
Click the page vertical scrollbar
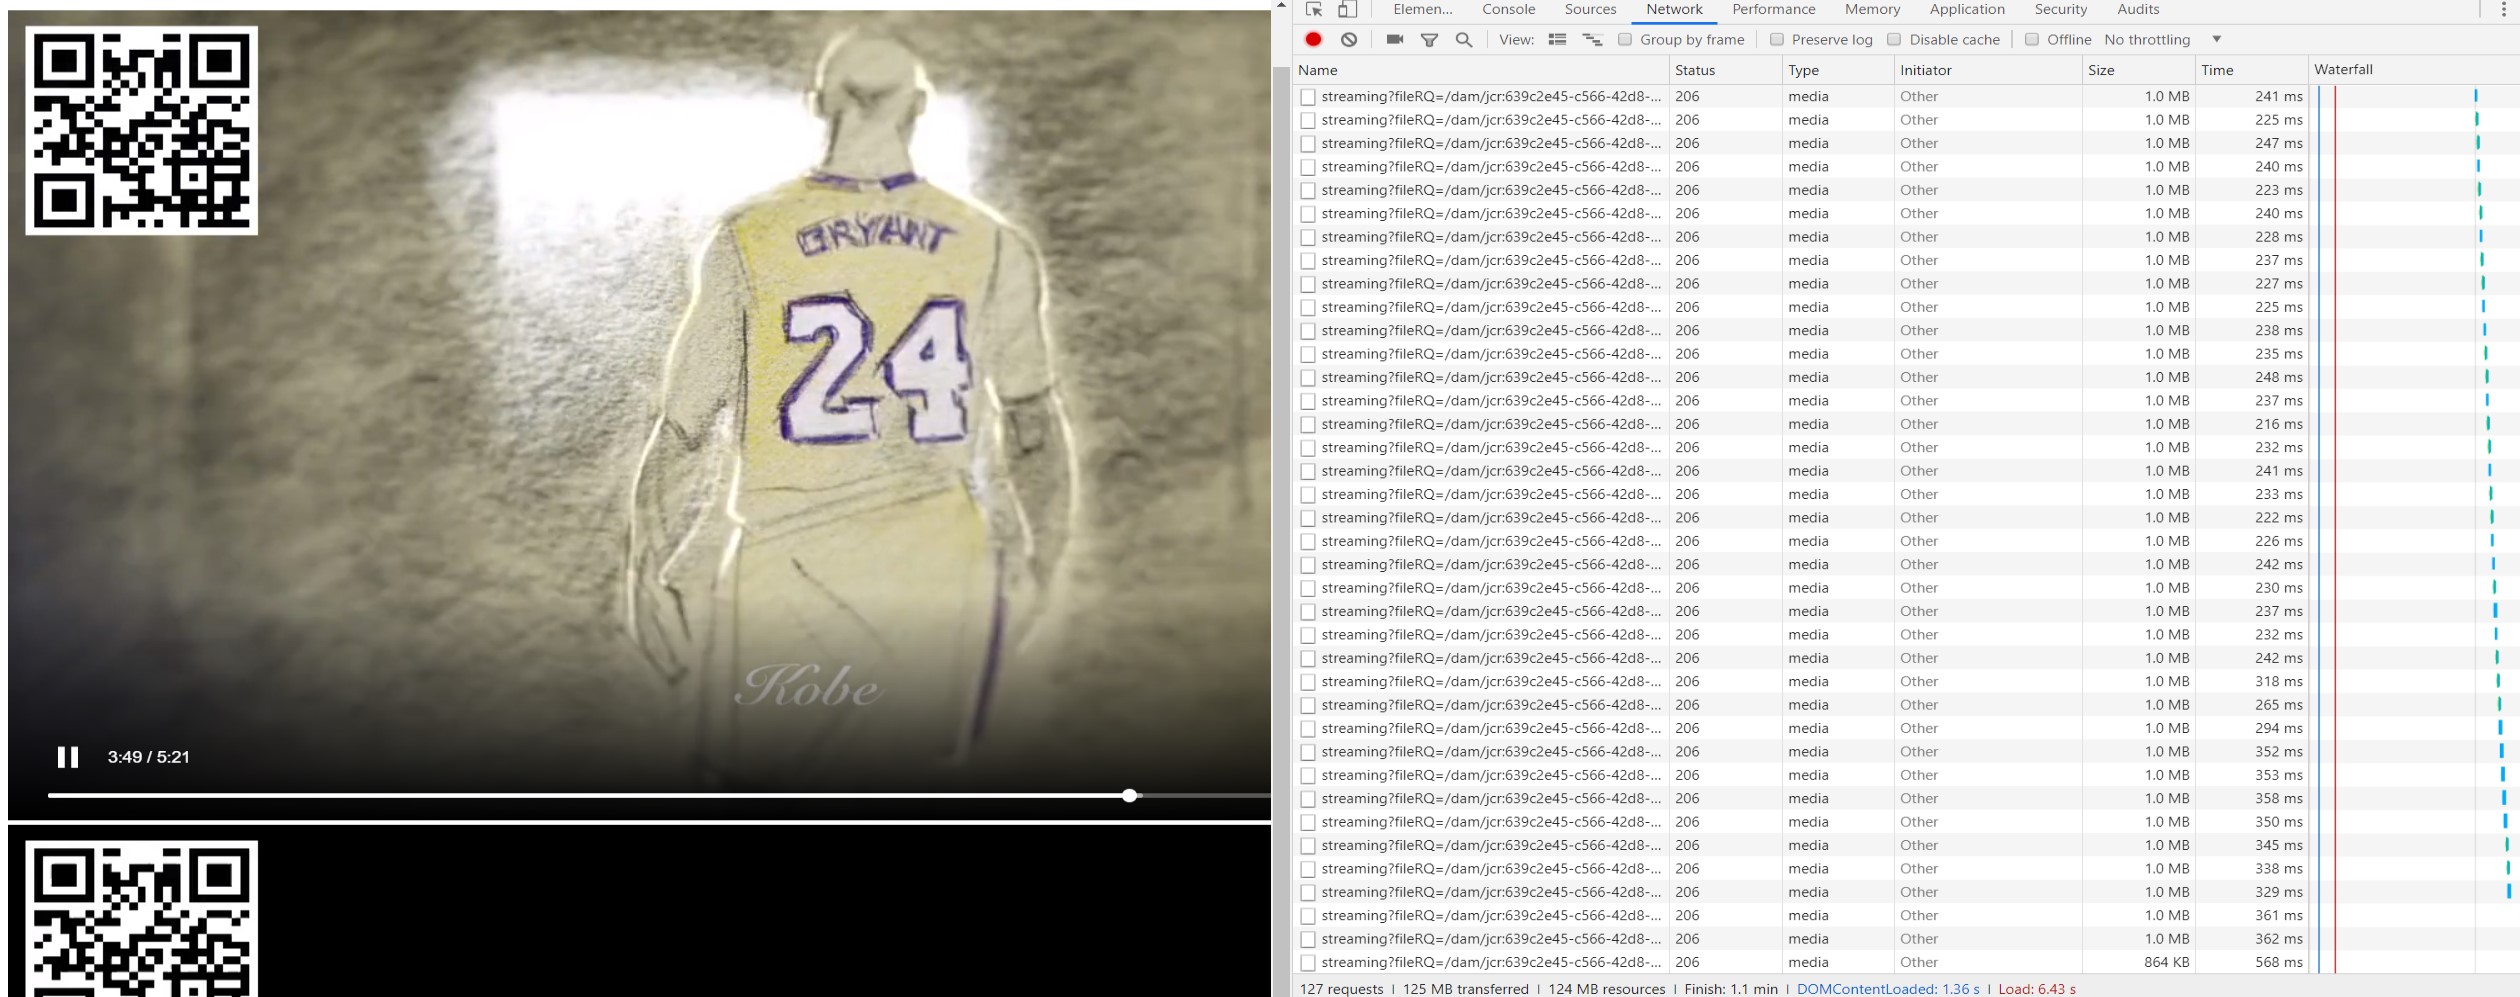coord(1281,531)
